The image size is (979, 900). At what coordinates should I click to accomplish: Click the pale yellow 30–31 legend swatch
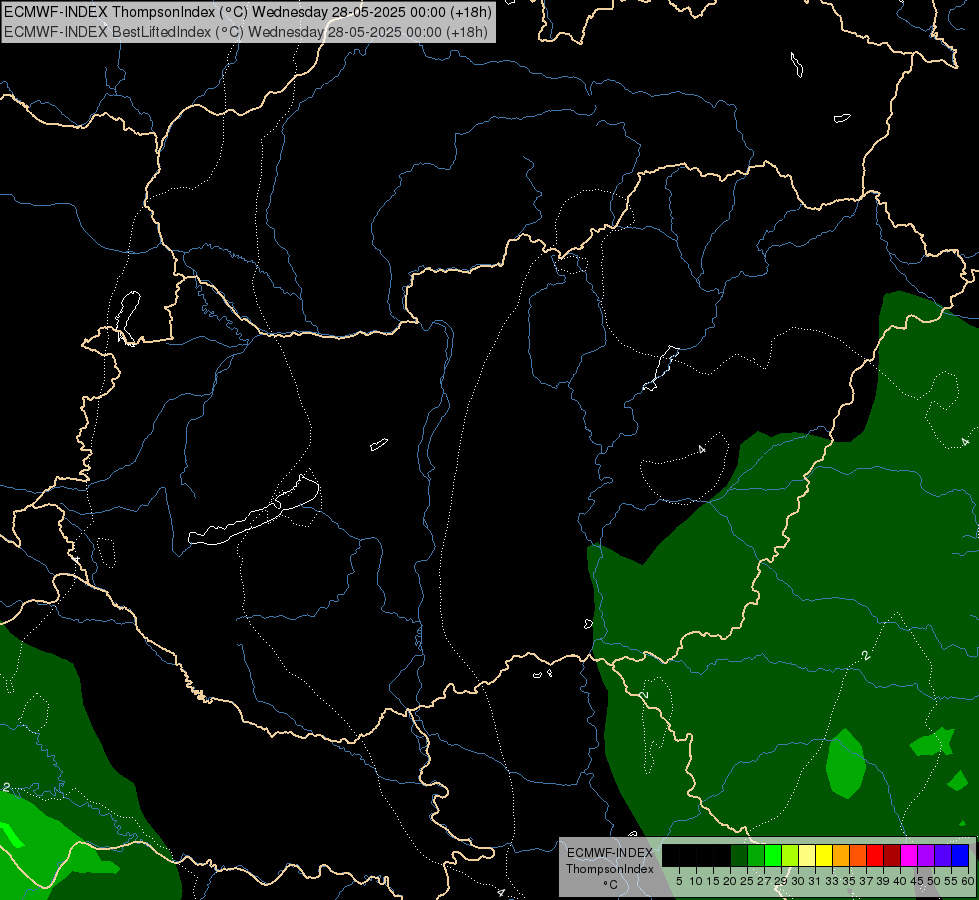(x=807, y=855)
